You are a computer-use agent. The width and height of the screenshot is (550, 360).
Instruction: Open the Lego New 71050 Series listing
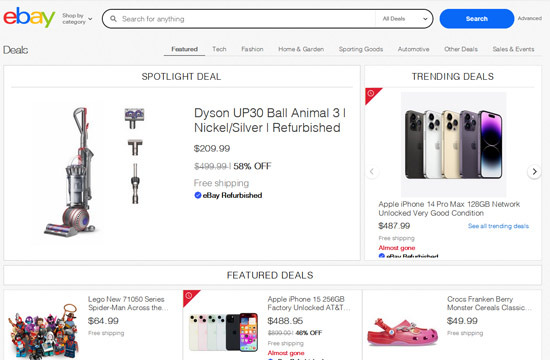click(128, 304)
